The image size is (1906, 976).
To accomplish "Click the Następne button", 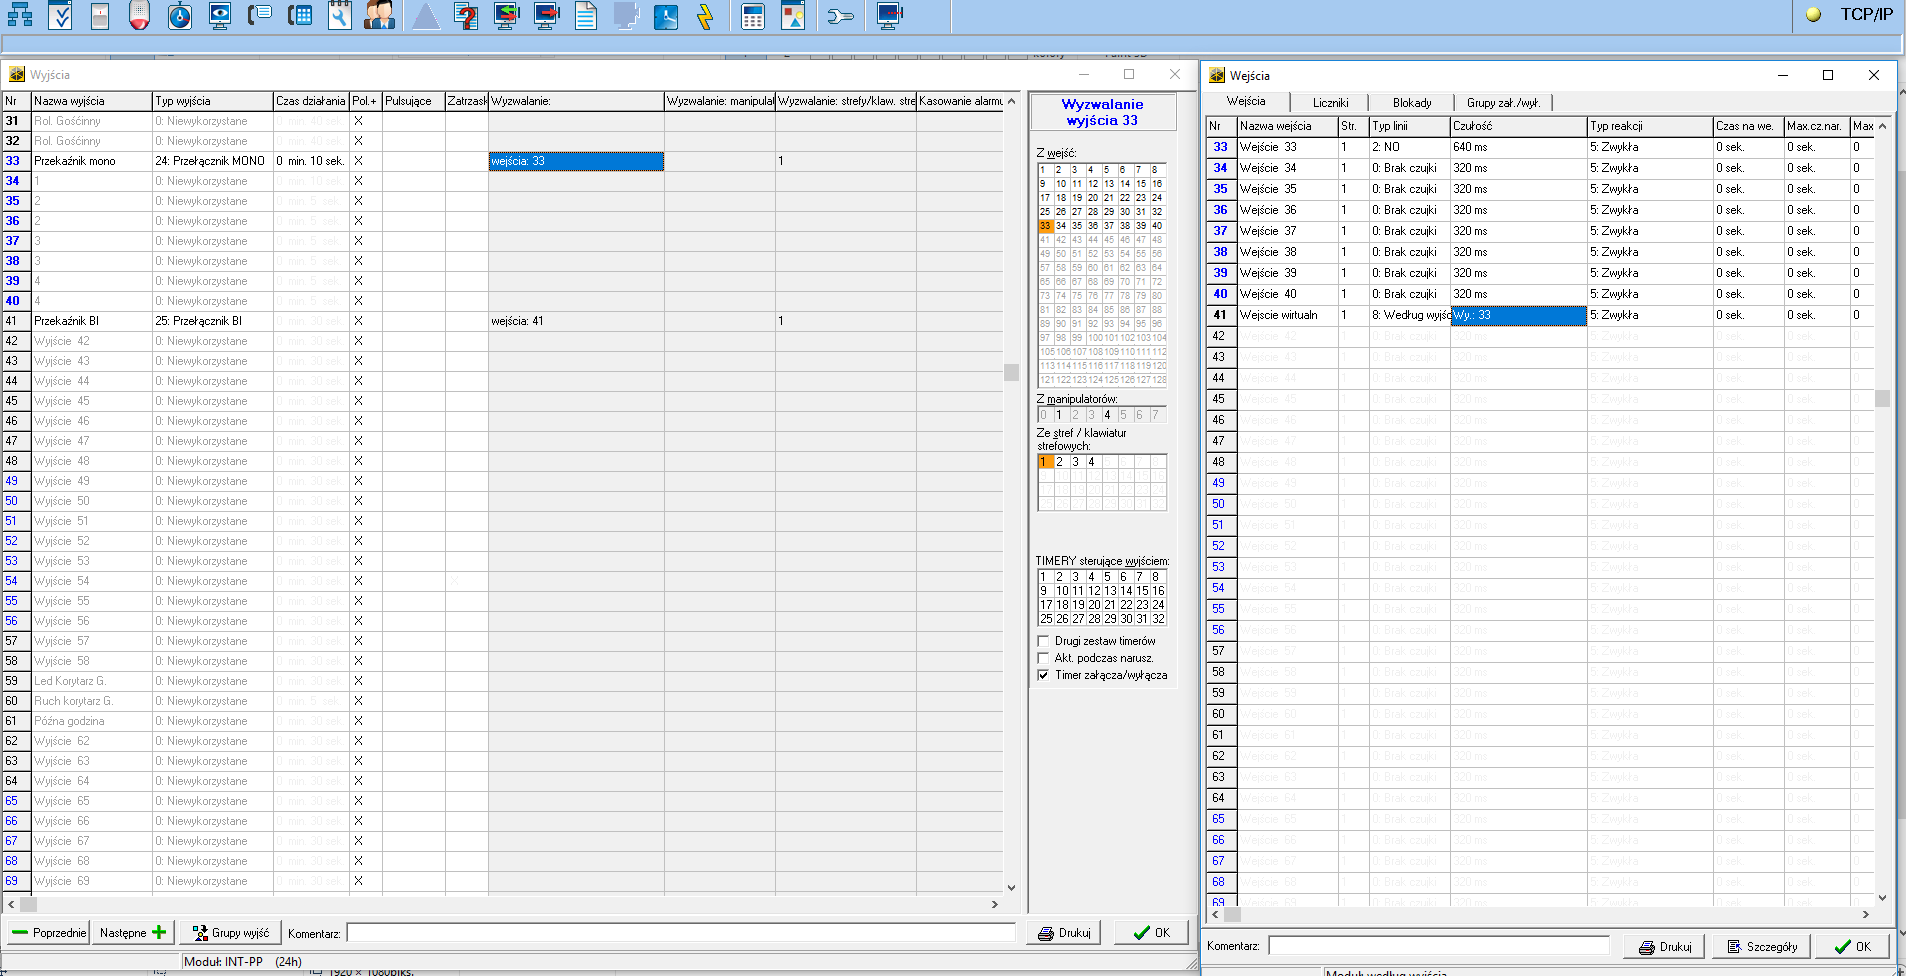I will [x=134, y=933].
